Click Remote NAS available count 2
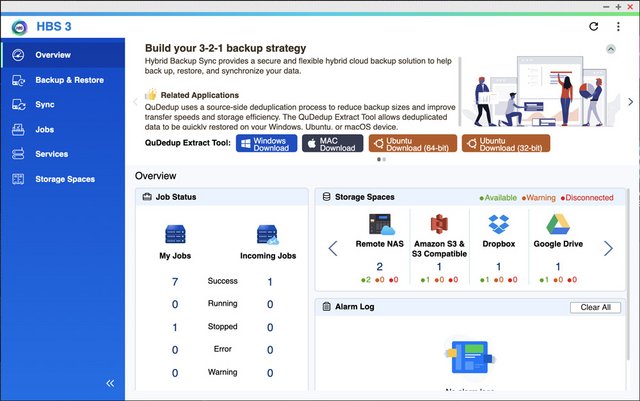640x401 pixels. [366, 280]
